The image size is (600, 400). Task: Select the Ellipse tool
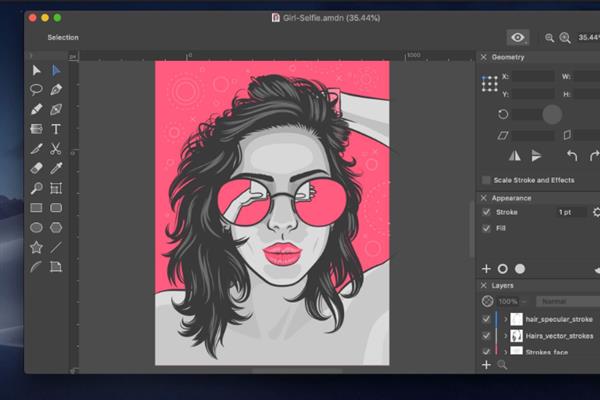[36, 228]
